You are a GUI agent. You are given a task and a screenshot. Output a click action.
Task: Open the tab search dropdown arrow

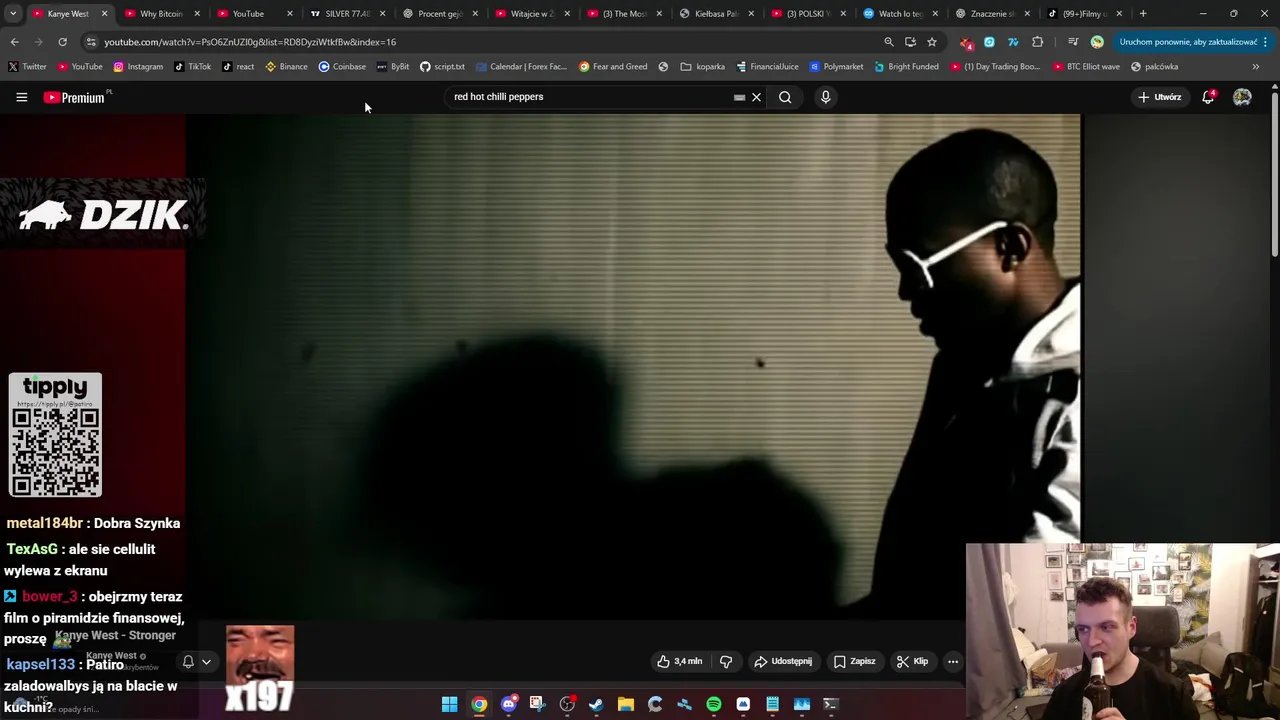pyautogui.click(x=13, y=14)
